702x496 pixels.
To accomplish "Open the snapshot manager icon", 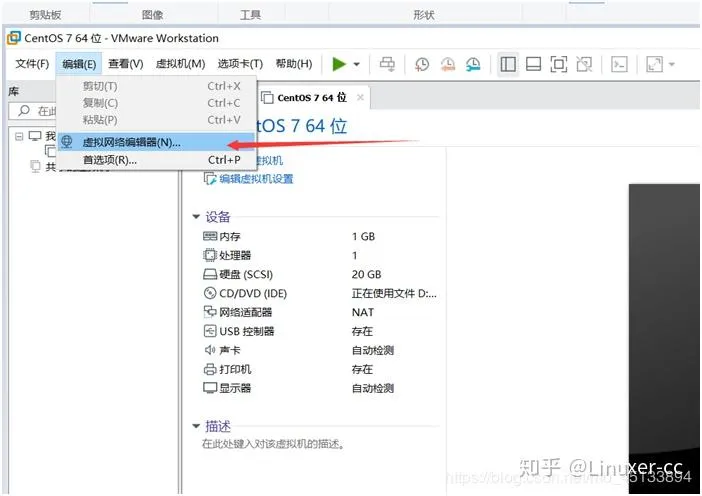I will [473, 64].
